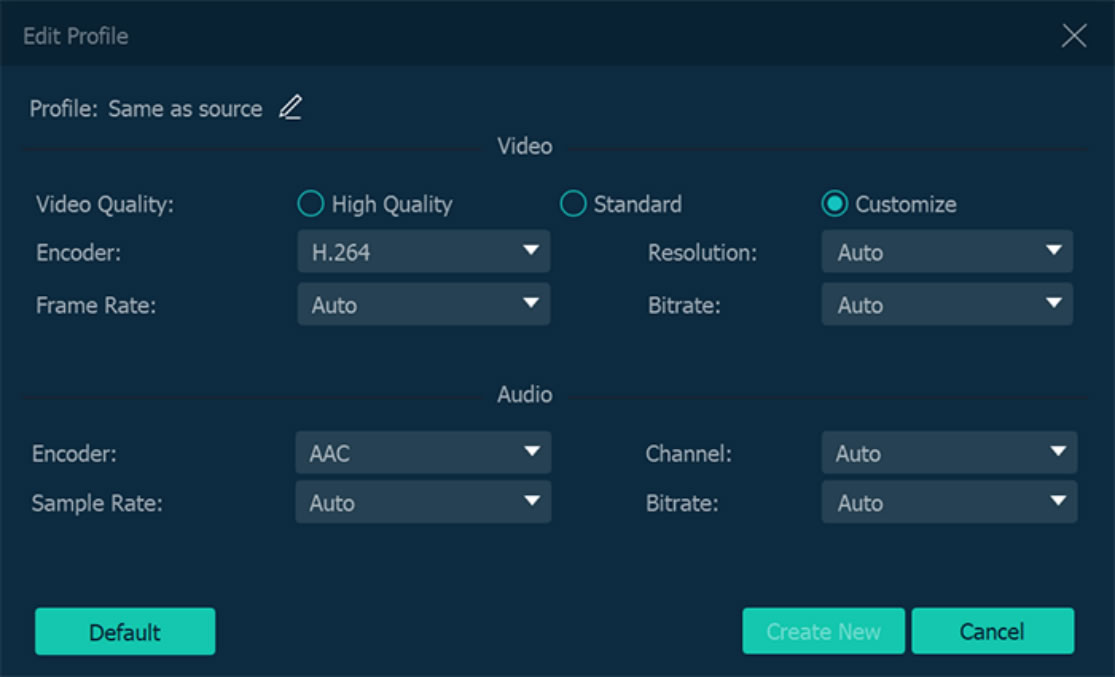1115x677 pixels.
Task: Open the video Encoder dropdown showing H.264
Action: click(424, 252)
